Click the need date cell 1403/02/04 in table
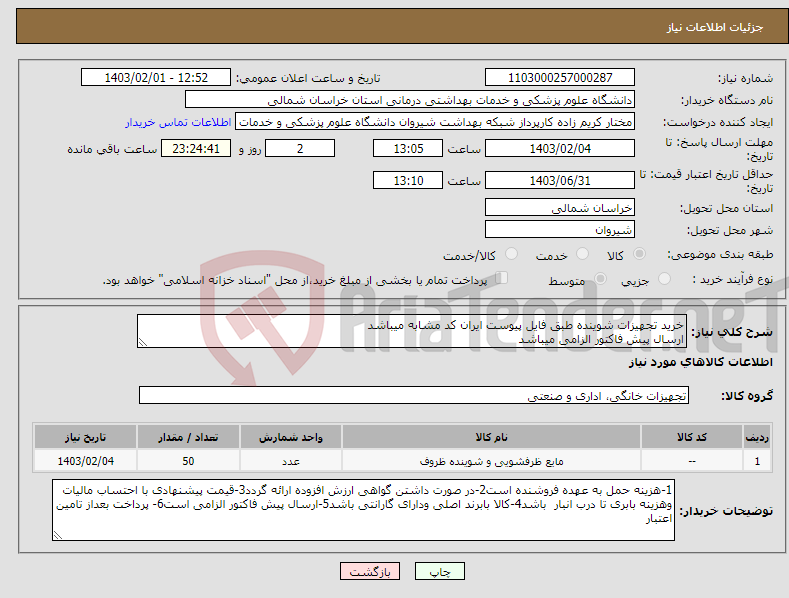This screenshot has width=789, height=598. [x=86, y=461]
